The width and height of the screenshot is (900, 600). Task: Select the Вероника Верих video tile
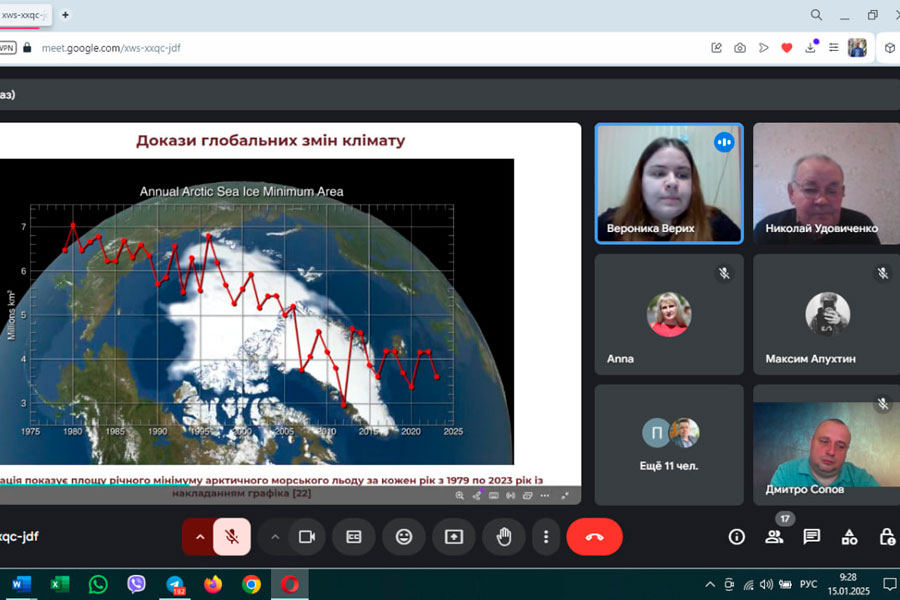[669, 184]
